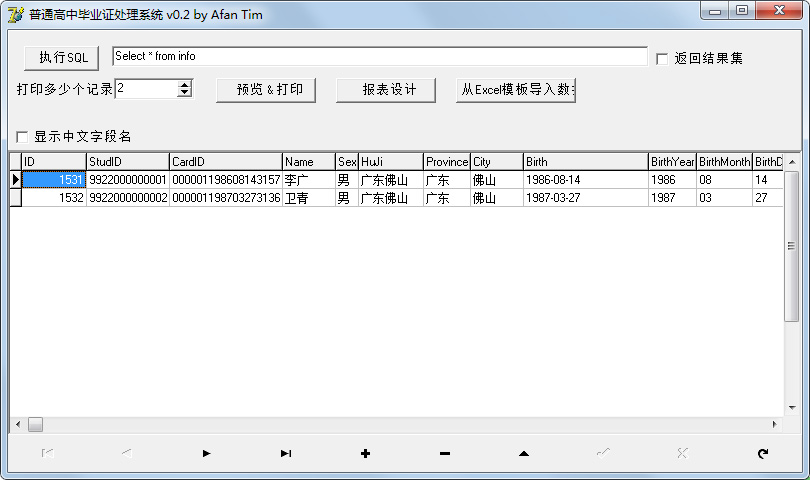This screenshot has width=810, height=480.
Task: Go to next record in navigator
Action: (206, 453)
